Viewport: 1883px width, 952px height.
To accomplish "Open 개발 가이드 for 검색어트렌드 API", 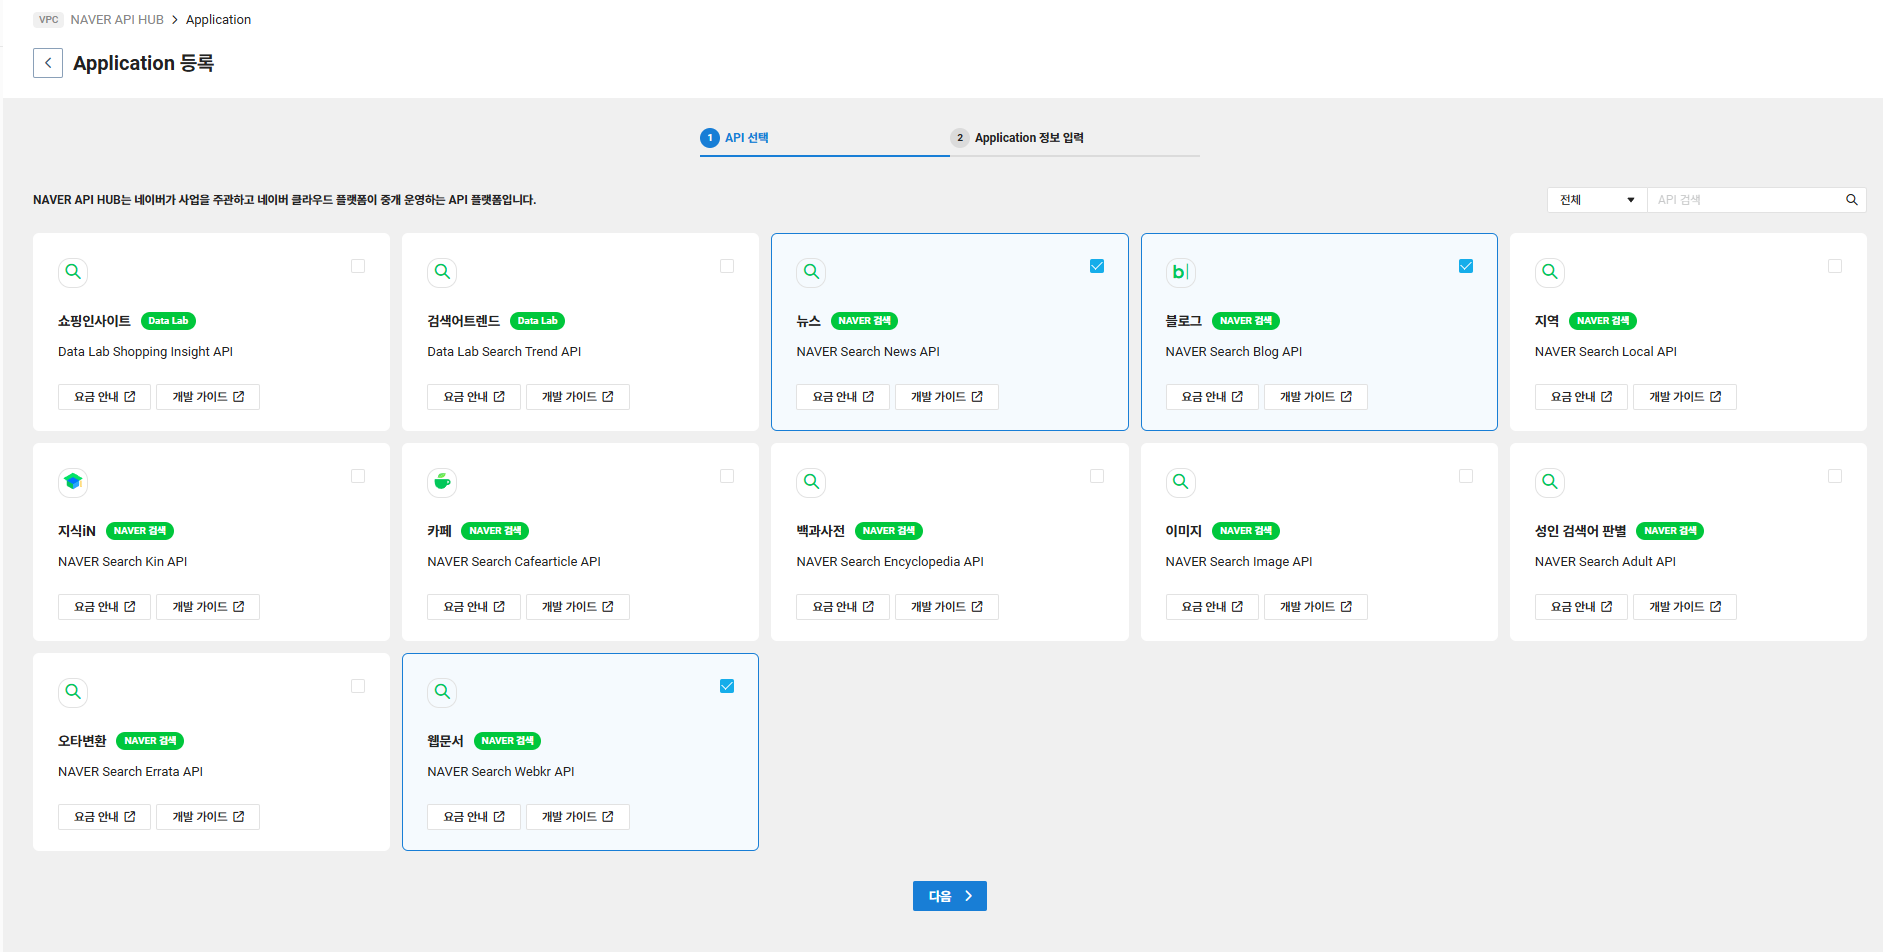I will (577, 397).
